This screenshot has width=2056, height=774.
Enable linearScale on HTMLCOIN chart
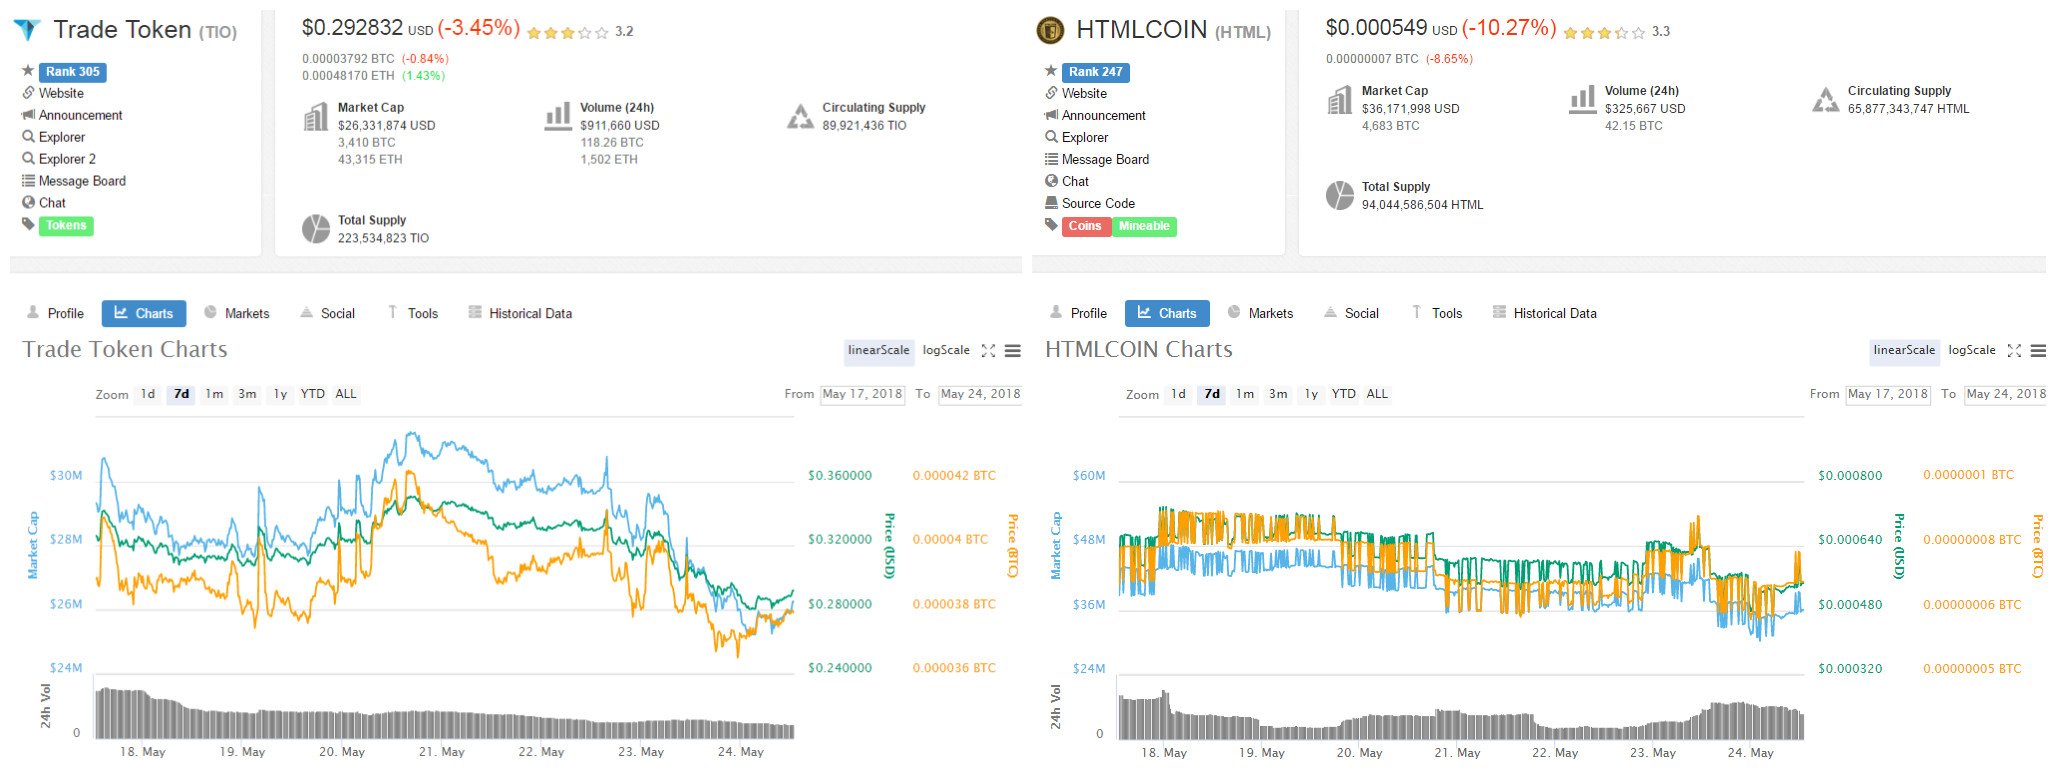click(x=1904, y=351)
